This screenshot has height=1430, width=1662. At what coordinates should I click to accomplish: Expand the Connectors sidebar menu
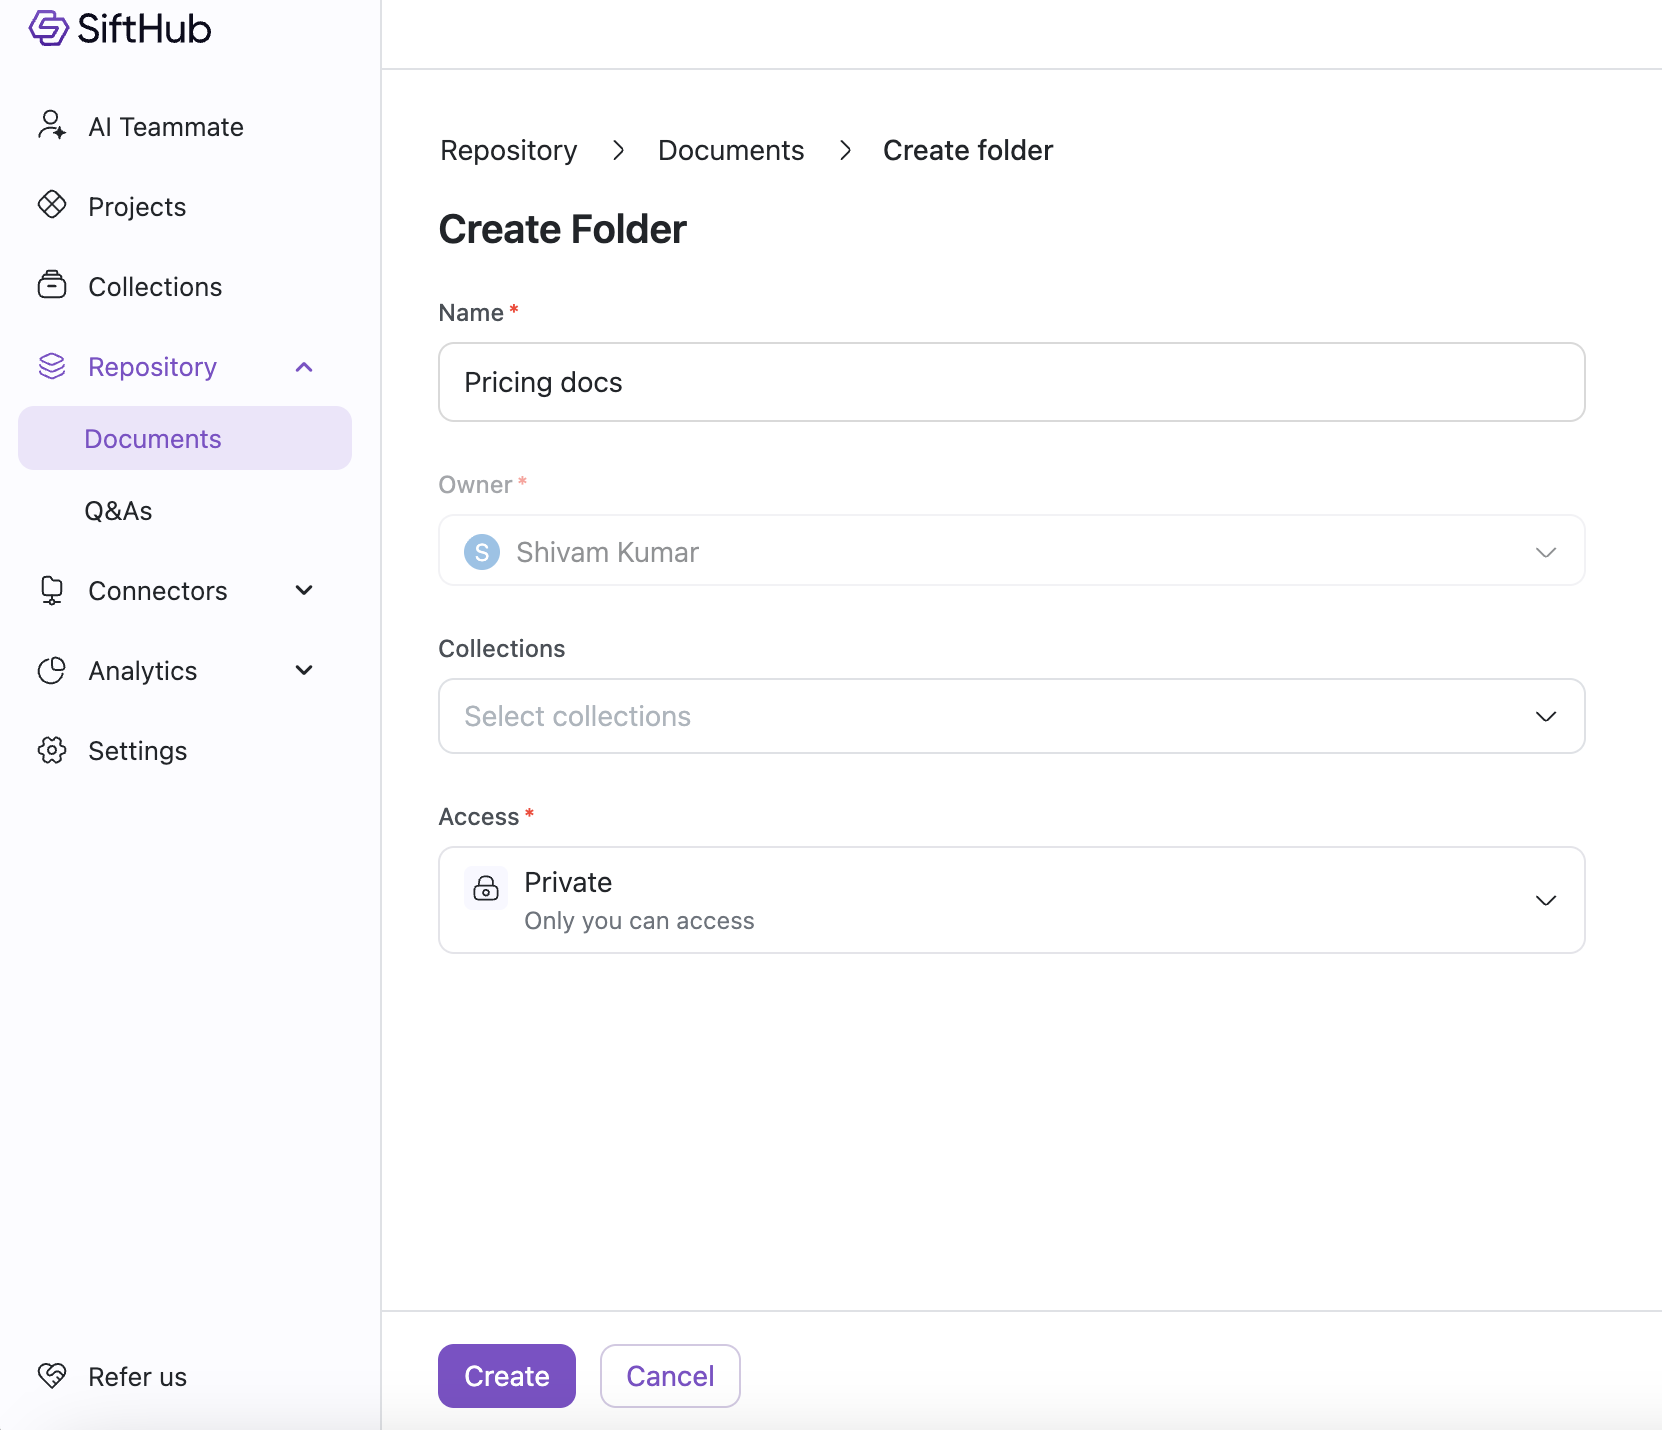point(304,591)
